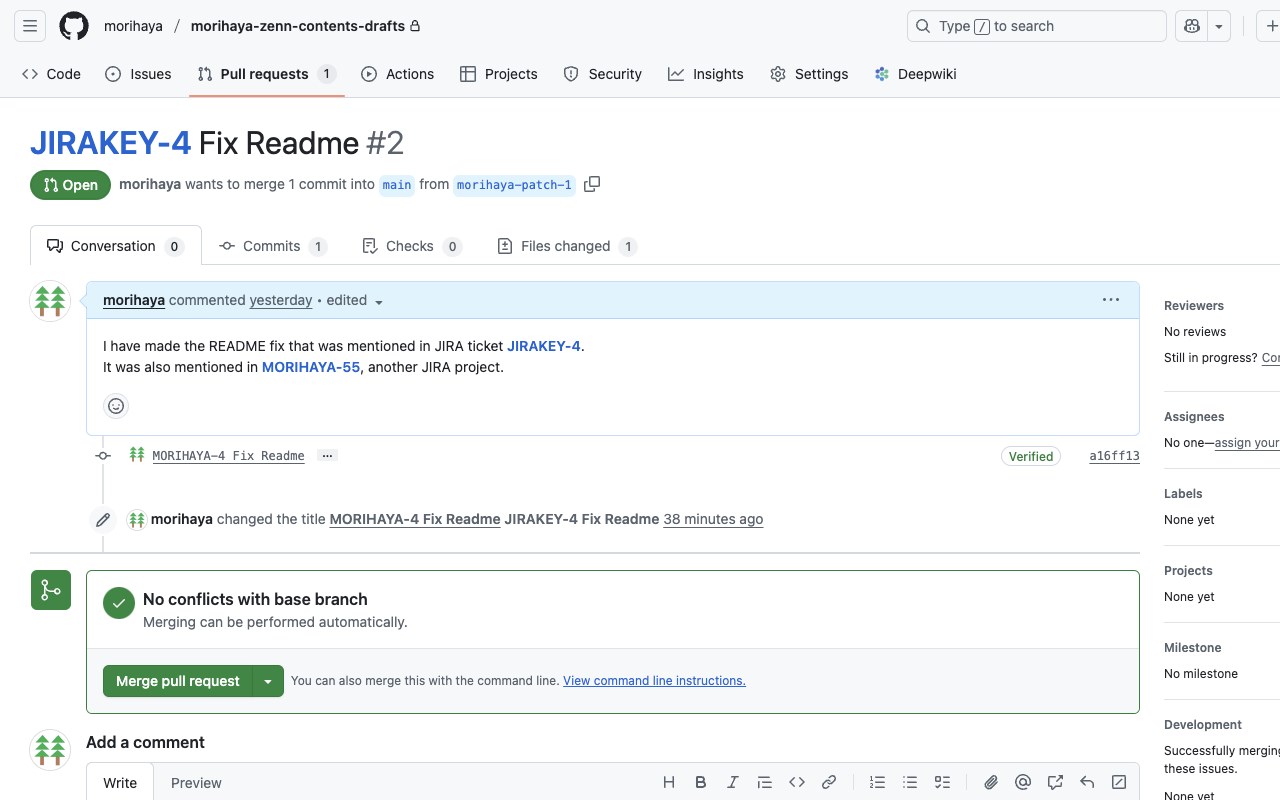Screen dimensions: 1280x800
Task: Insert an unordered bullet list
Action: click(910, 782)
